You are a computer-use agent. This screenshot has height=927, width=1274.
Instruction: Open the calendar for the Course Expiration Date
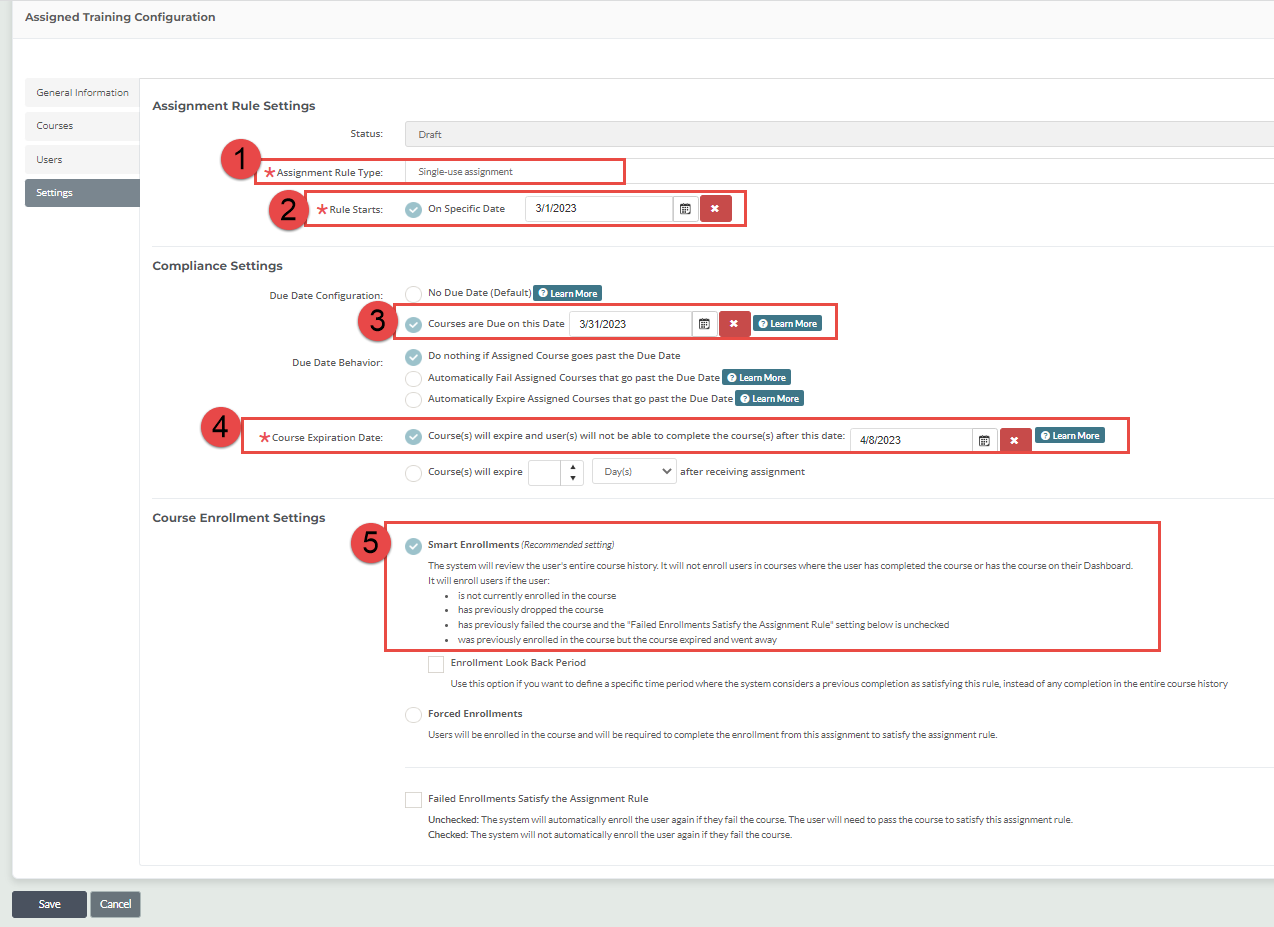tap(985, 438)
